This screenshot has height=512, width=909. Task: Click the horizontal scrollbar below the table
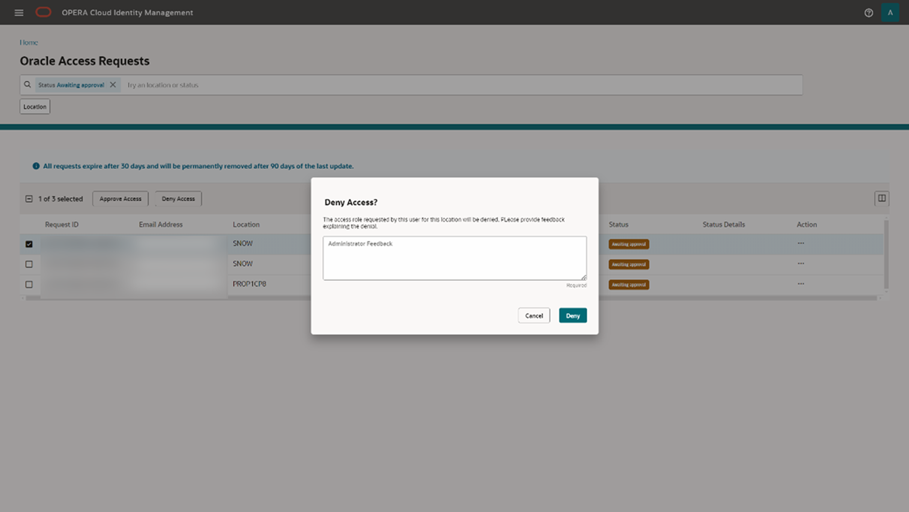coord(451,298)
